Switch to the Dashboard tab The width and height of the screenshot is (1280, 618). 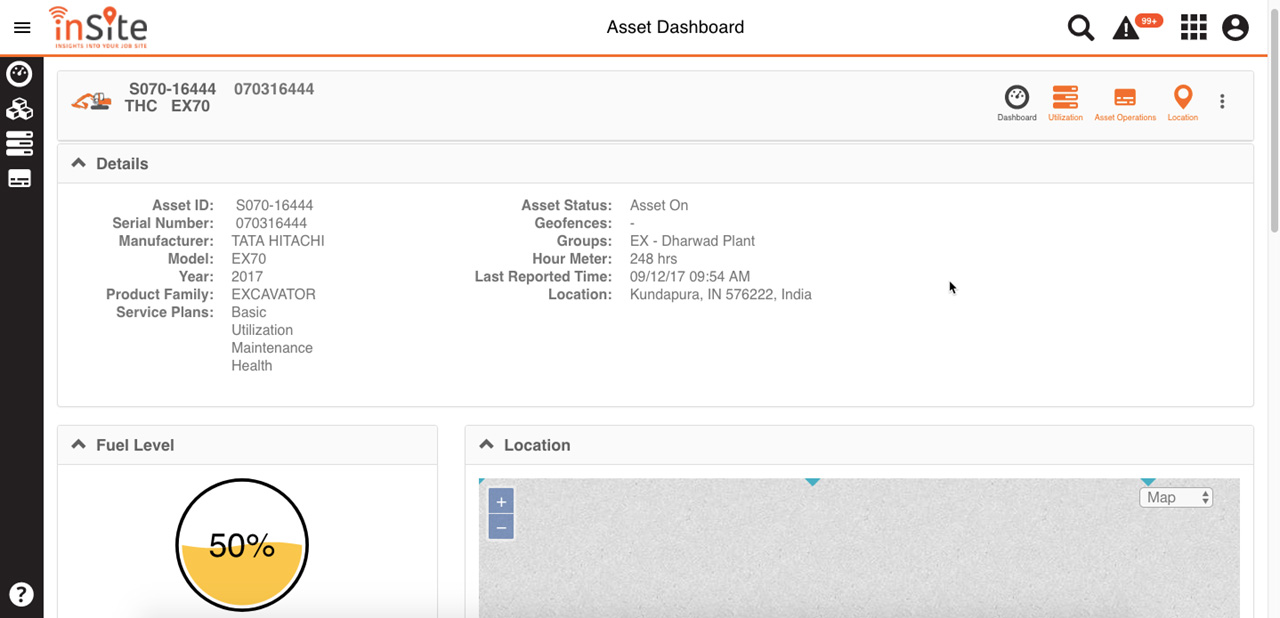[x=1017, y=104]
